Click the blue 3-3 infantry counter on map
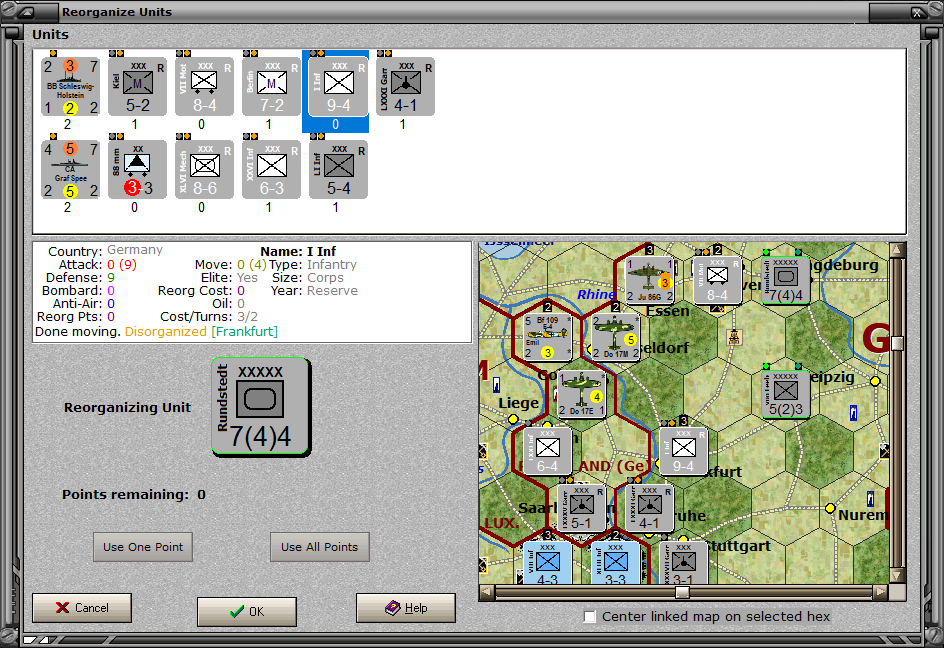This screenshot has height=648, width=944. [615, 563]
